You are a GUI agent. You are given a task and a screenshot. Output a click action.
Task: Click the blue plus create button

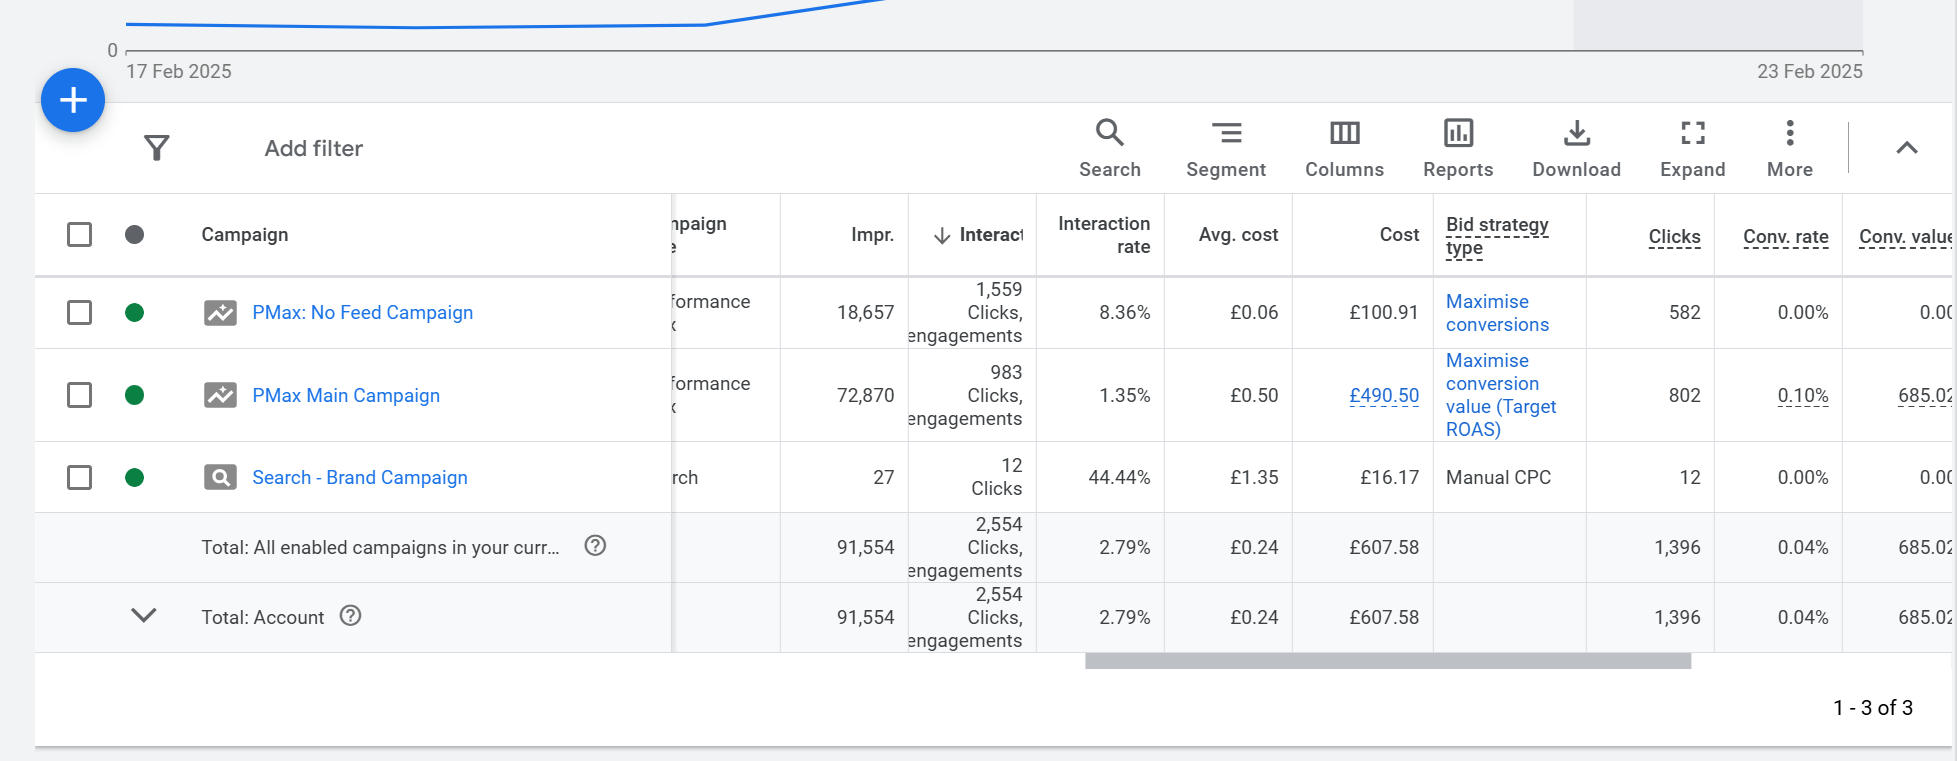coord(73,100)
